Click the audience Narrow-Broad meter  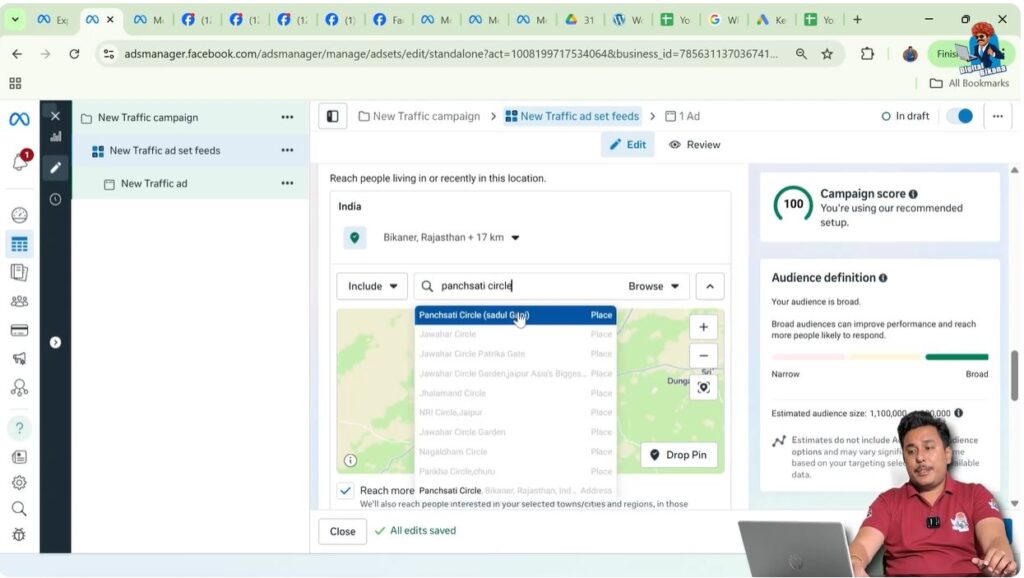(x=880, y=357)
